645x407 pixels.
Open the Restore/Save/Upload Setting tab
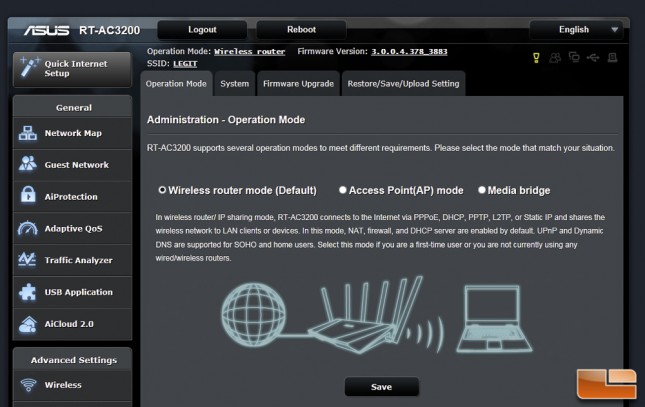403,84
